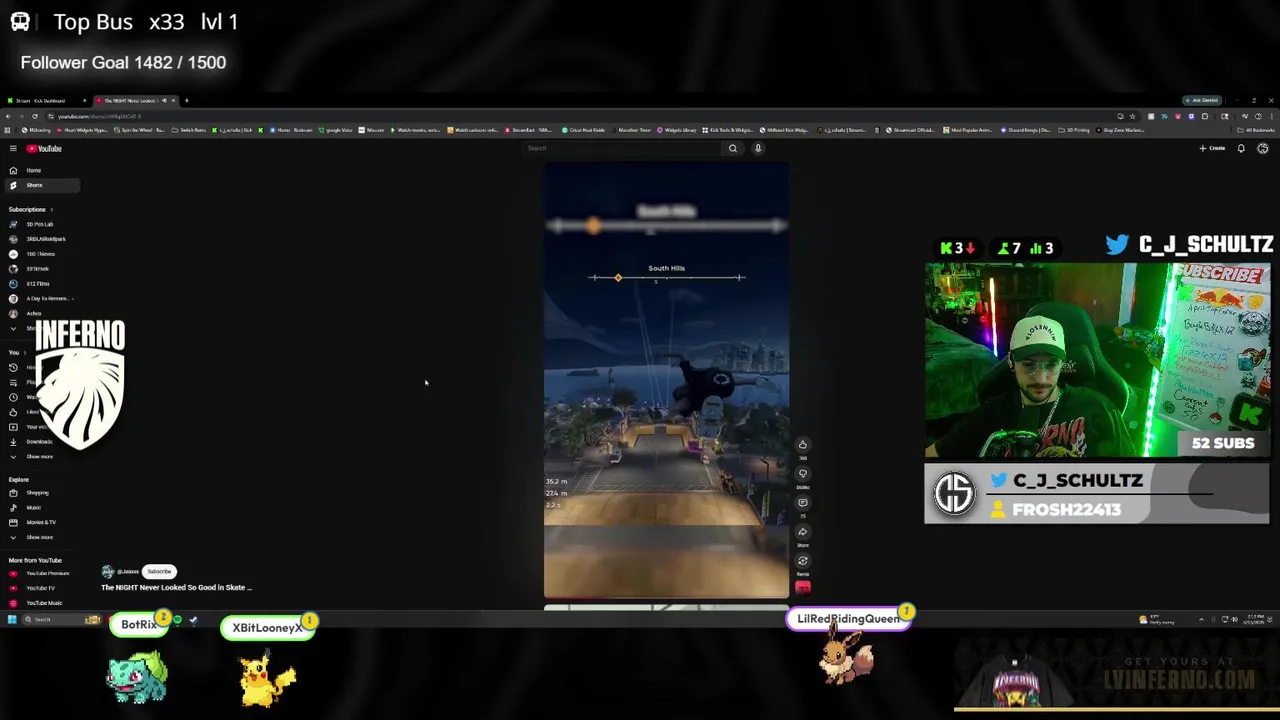
Task: Click the Short title 'The NIGHT Never Looked So Good'
Action: [x=177, y=588]
